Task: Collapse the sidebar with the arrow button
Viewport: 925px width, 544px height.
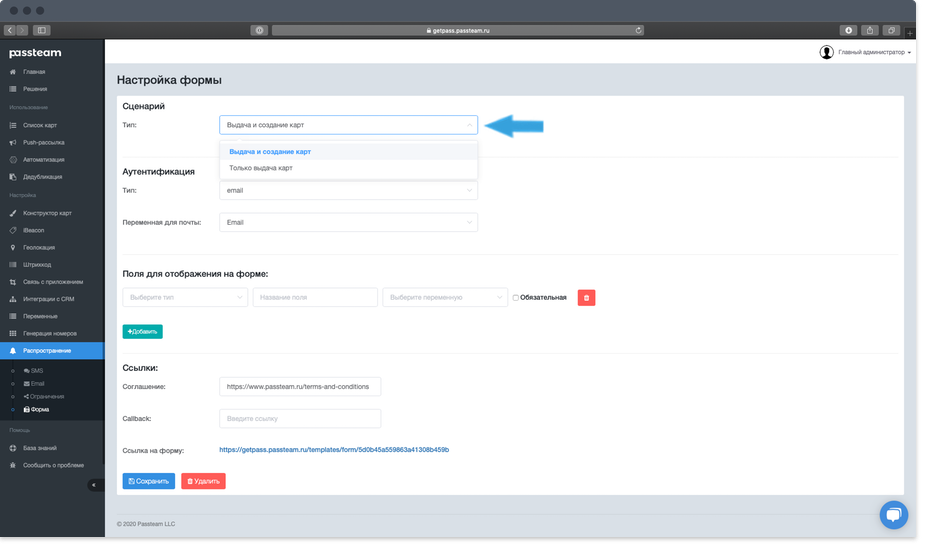Action: pos(94,486)
